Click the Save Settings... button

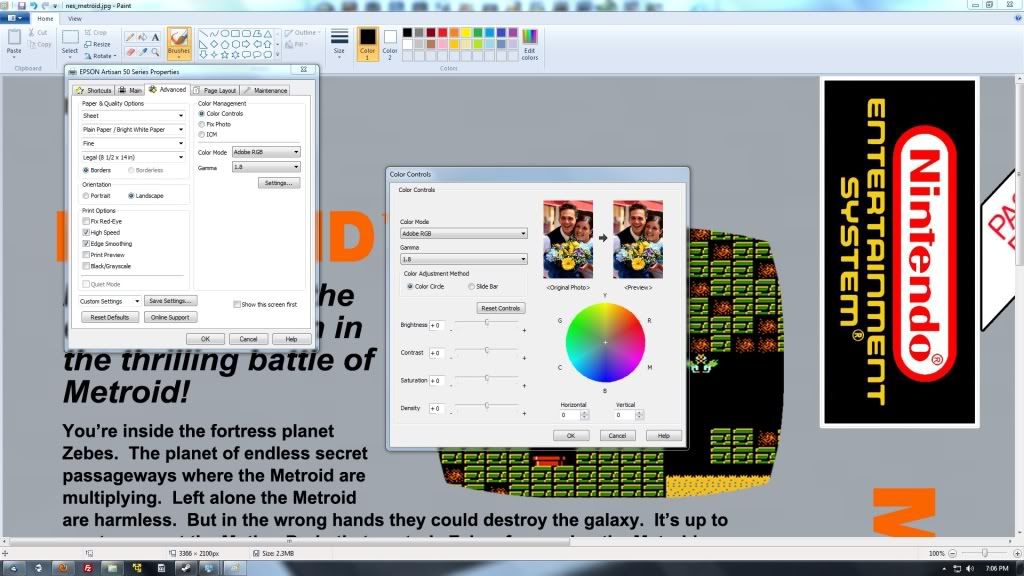[x=171, y=301]
